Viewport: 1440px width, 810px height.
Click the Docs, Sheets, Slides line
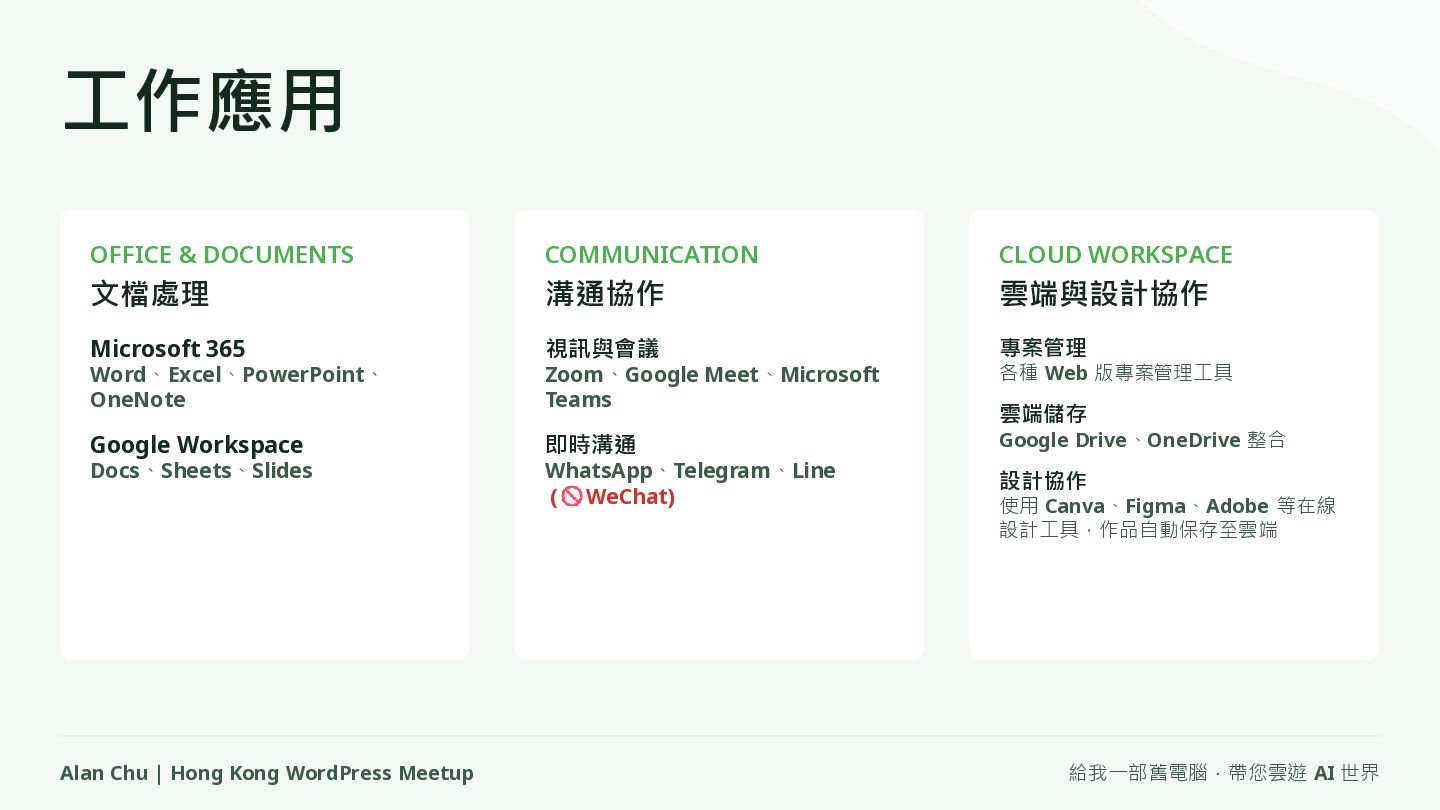201,471
